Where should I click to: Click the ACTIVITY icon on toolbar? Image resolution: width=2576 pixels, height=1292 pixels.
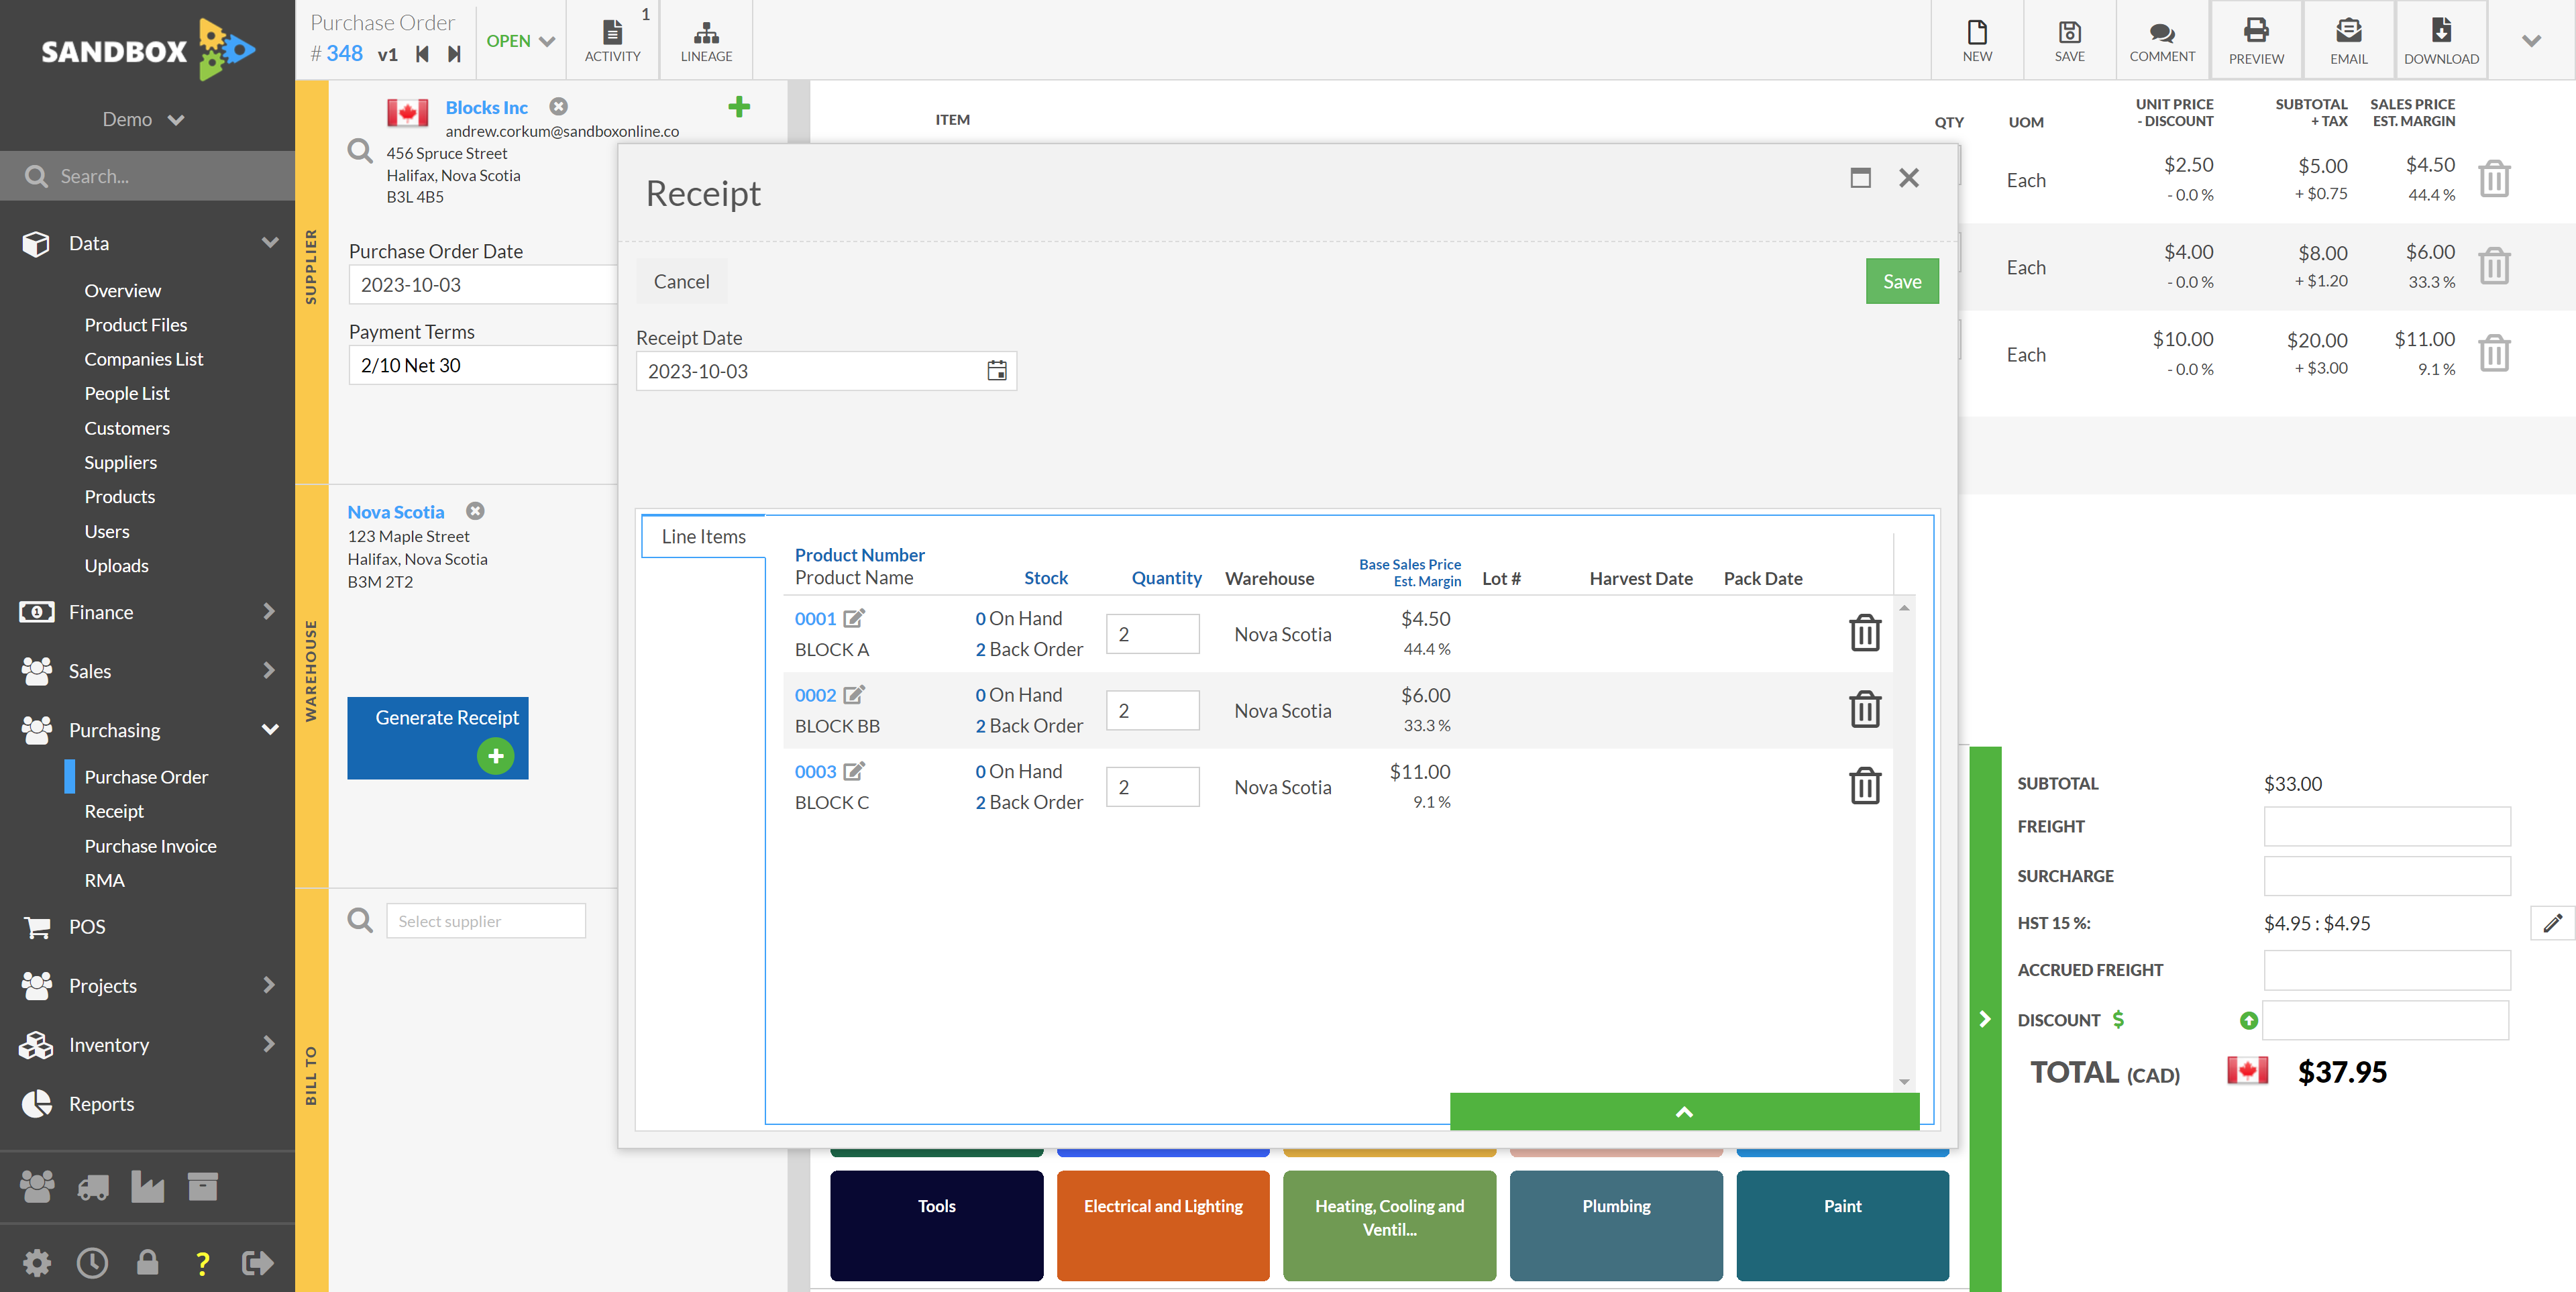click(611, 36)
